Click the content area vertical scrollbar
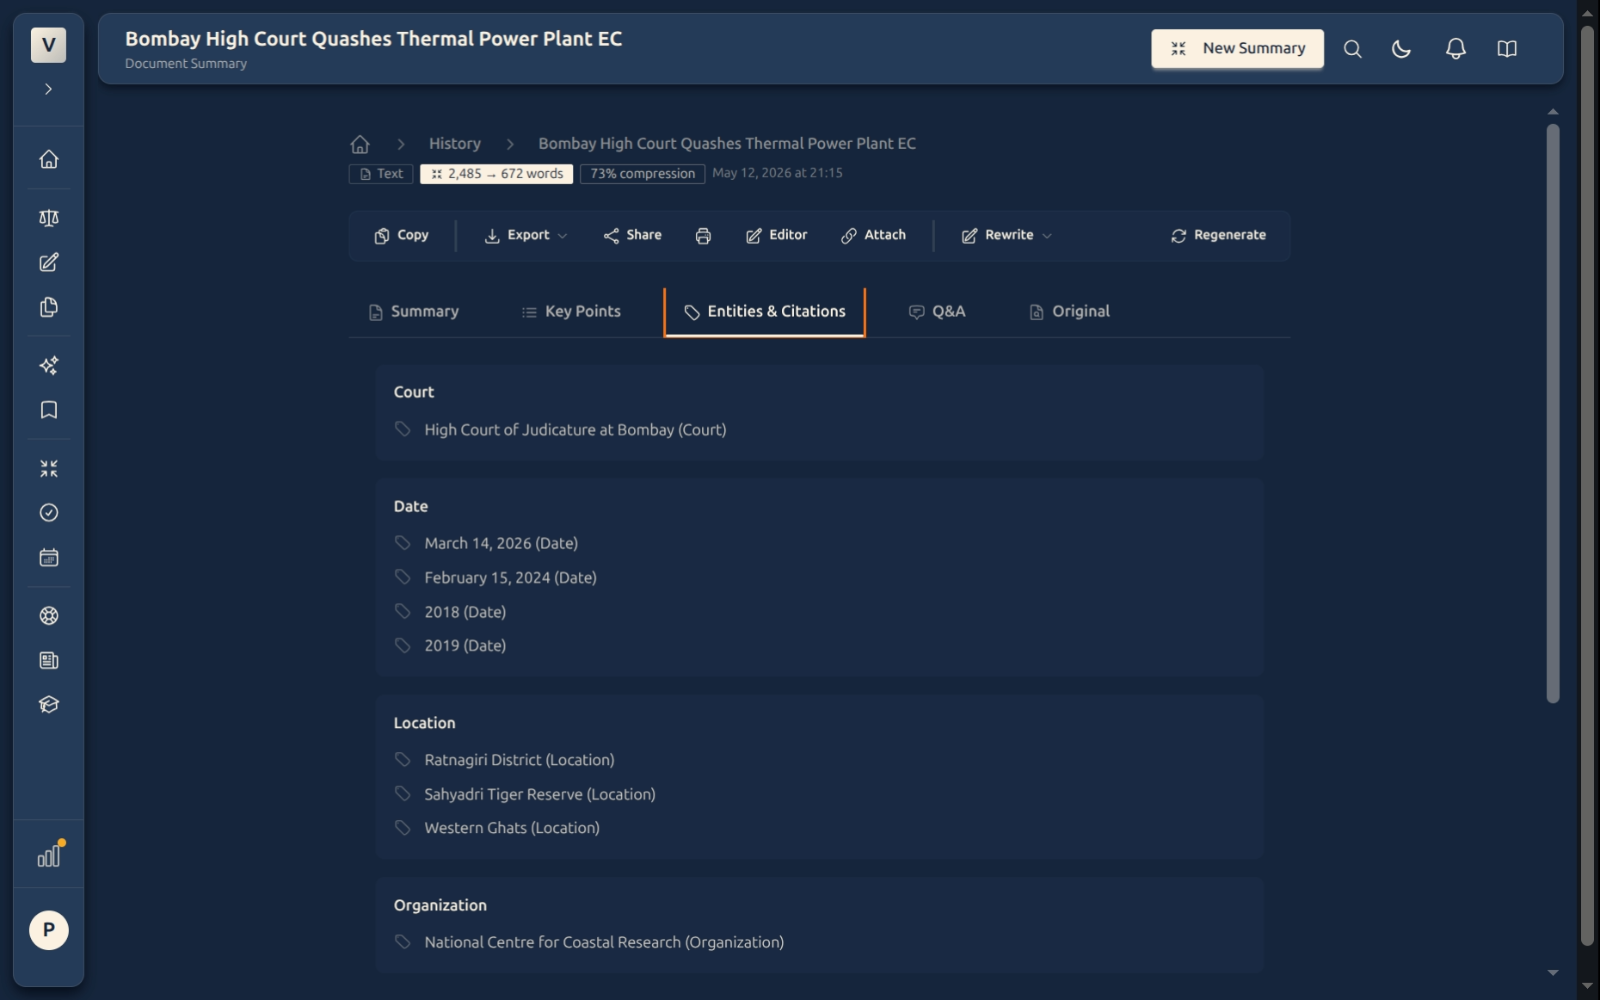This screenshot has height=1000, width=1600. (1553, 413)
